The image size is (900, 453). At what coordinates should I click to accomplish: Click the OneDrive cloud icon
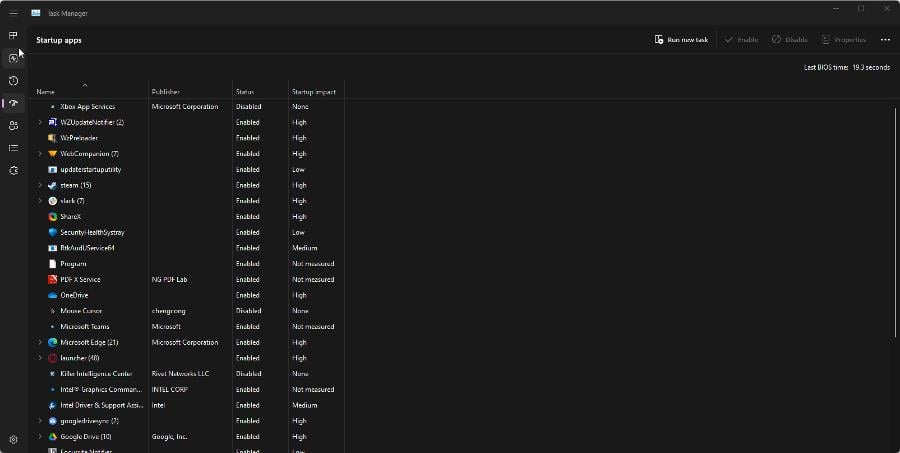tap(53, 295)
